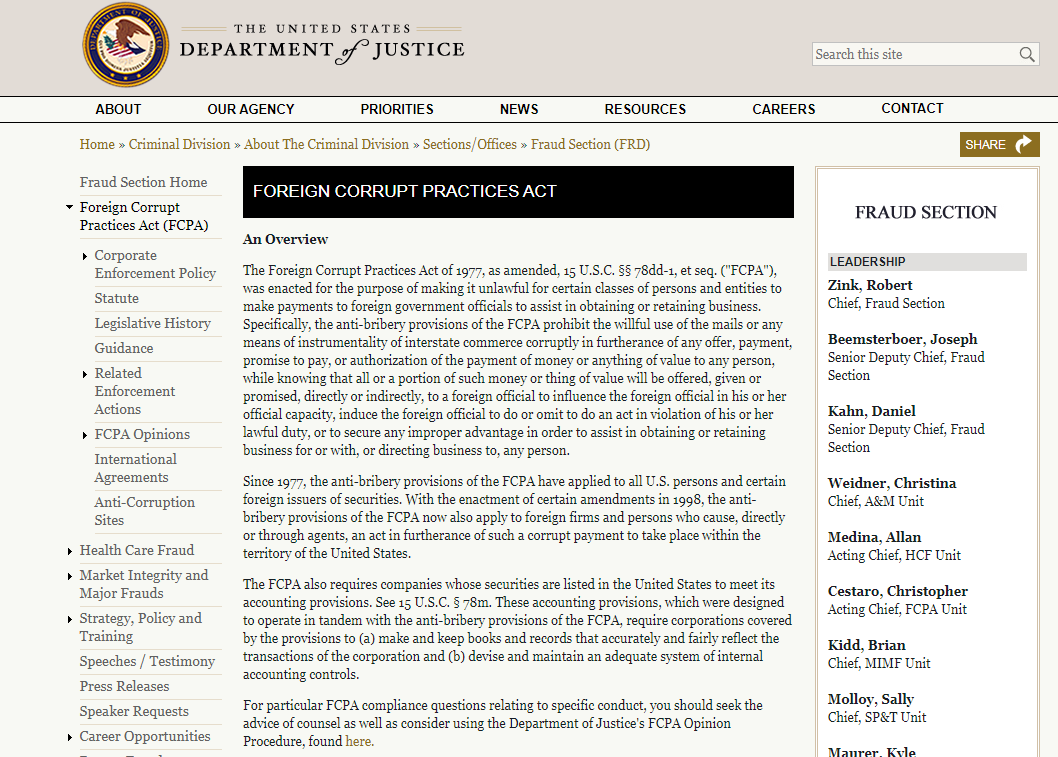The width and height of the screenshot is (1058, 757).
Task: Expand Strategy, Policy and Training arrow
Action: [69, 619]
